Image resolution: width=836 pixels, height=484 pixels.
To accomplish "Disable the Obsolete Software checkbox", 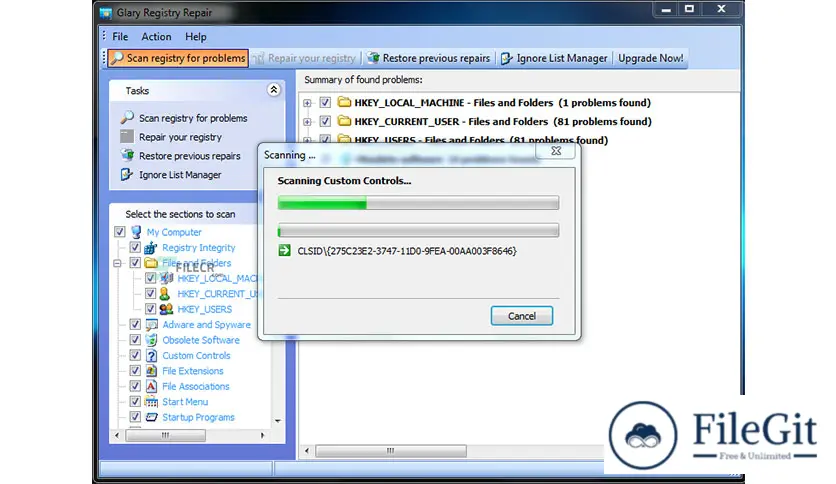I will click(135, 340).
